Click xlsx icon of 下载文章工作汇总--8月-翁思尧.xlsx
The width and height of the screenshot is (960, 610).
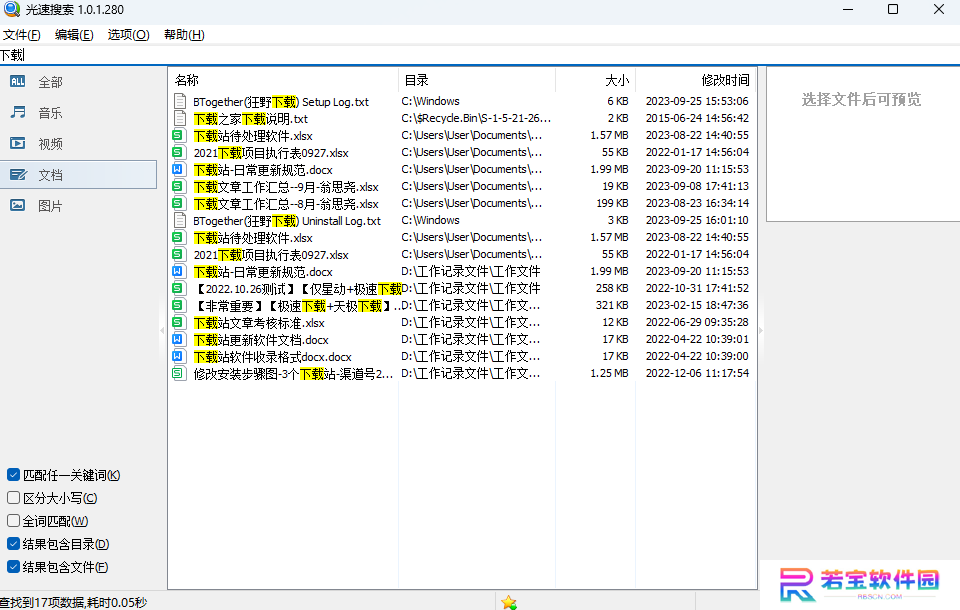[178, 203]
